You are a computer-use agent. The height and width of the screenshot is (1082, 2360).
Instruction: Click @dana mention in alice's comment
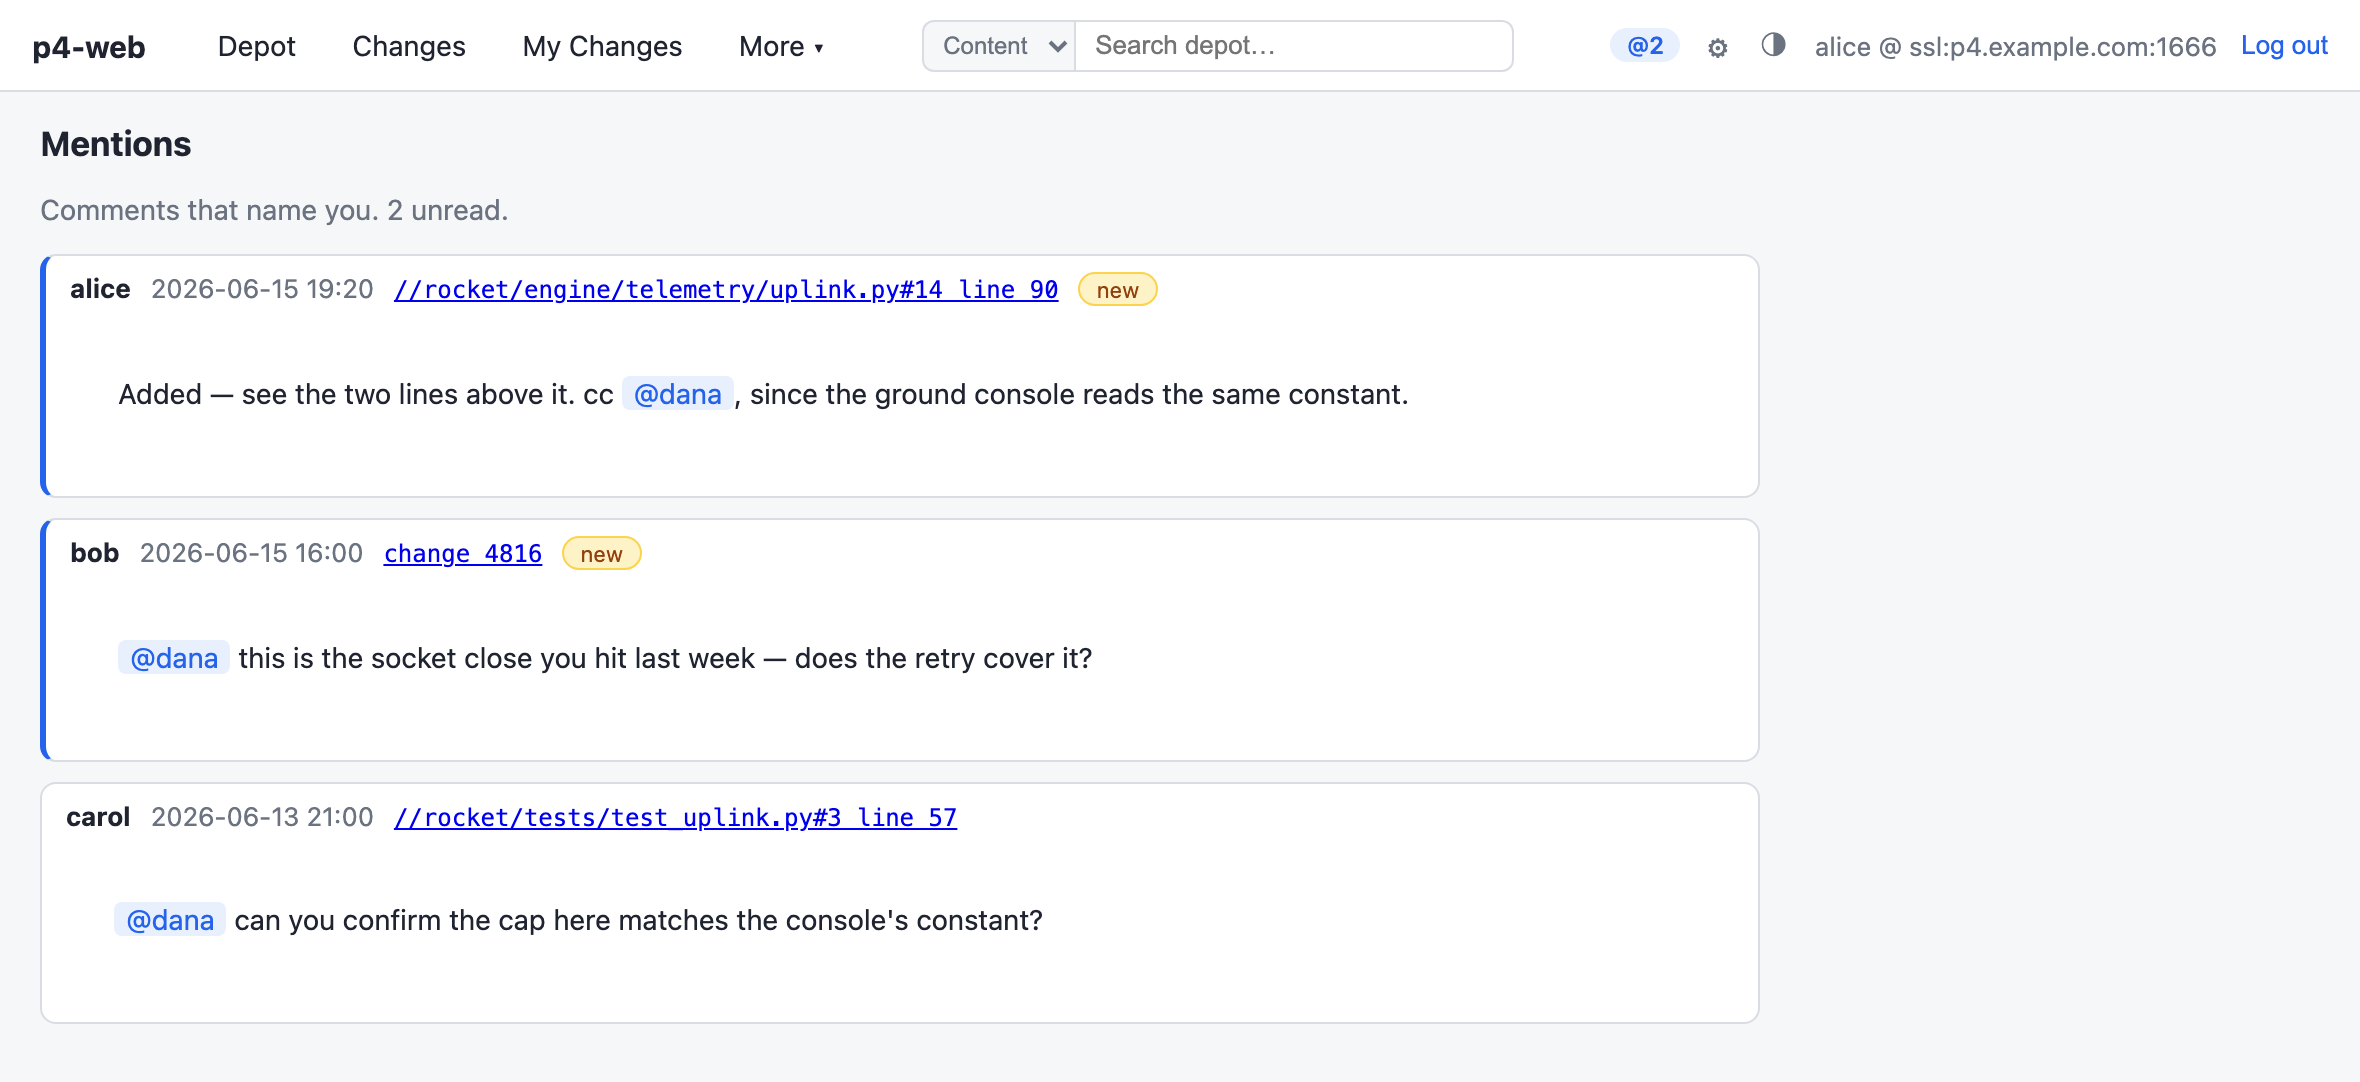tap(678, 394)
